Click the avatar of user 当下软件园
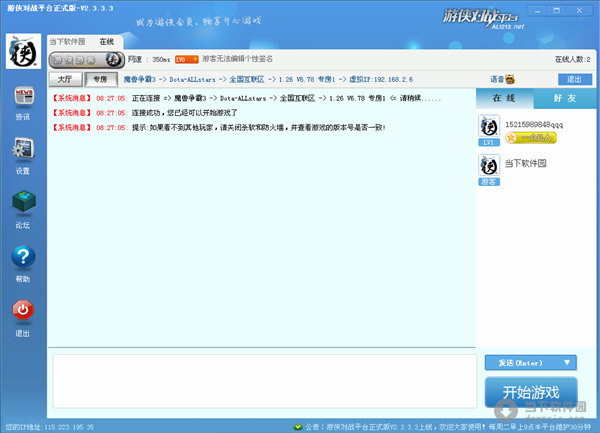This screenshot has height=433, width=600. pyautogui.click(x=489, y=165)
